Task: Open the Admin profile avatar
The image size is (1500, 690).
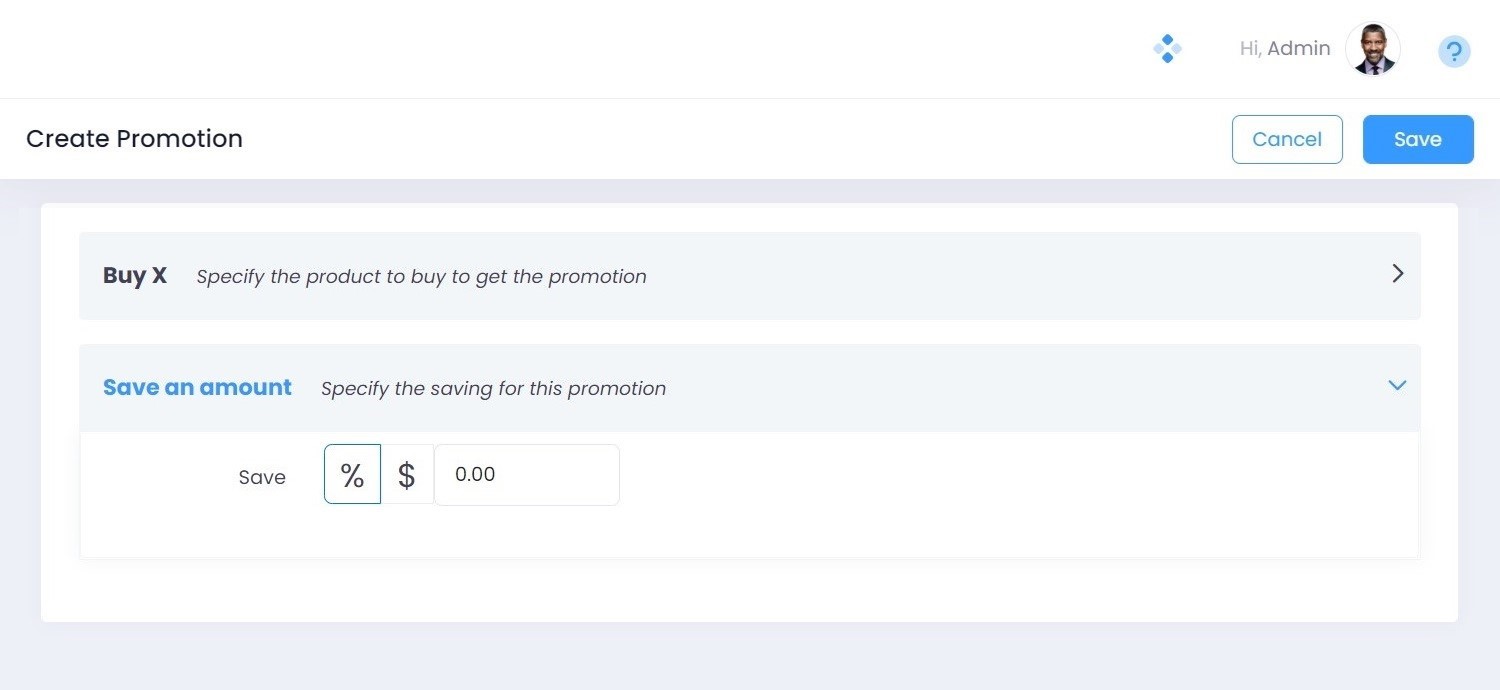Action: [x=1373, y=49]
